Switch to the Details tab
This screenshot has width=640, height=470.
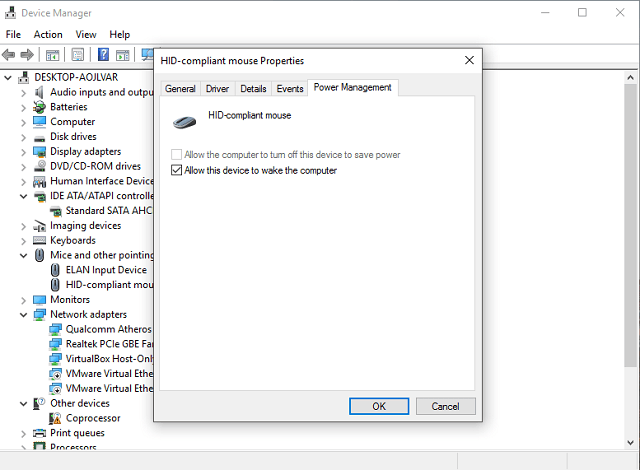click(x=253, y=89)
